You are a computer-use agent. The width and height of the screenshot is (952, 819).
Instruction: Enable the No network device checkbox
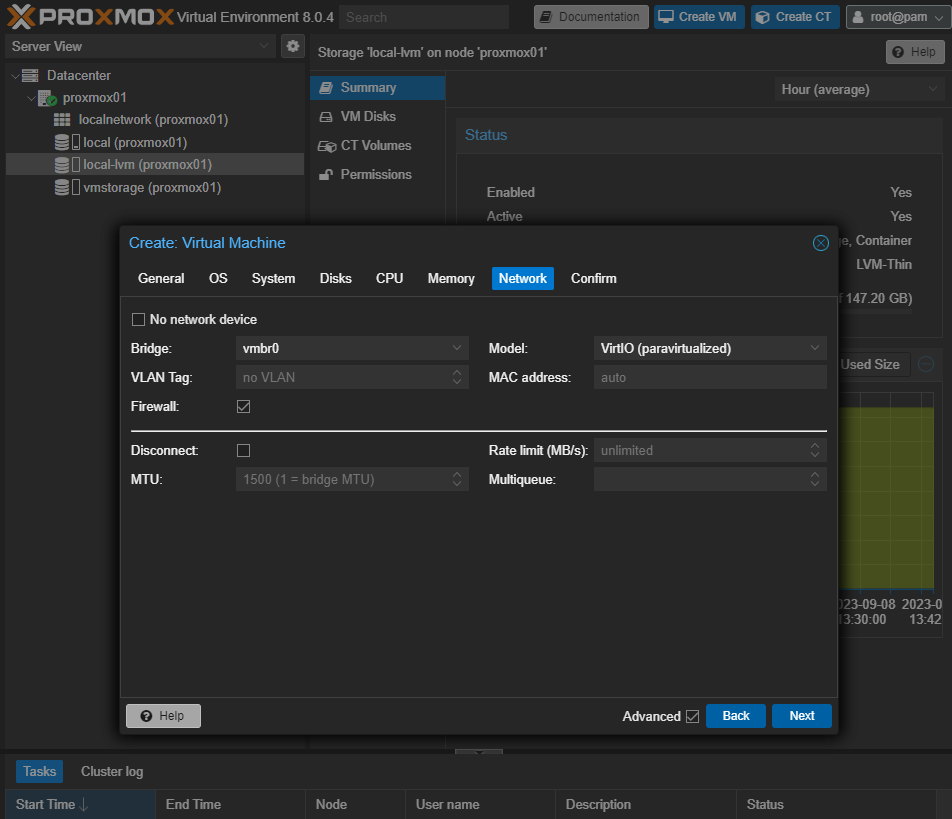[x=139, y=320]
